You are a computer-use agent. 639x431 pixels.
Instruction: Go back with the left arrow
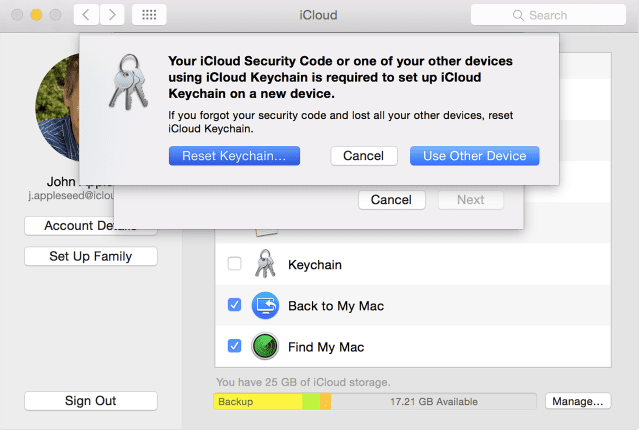[85, 15]
